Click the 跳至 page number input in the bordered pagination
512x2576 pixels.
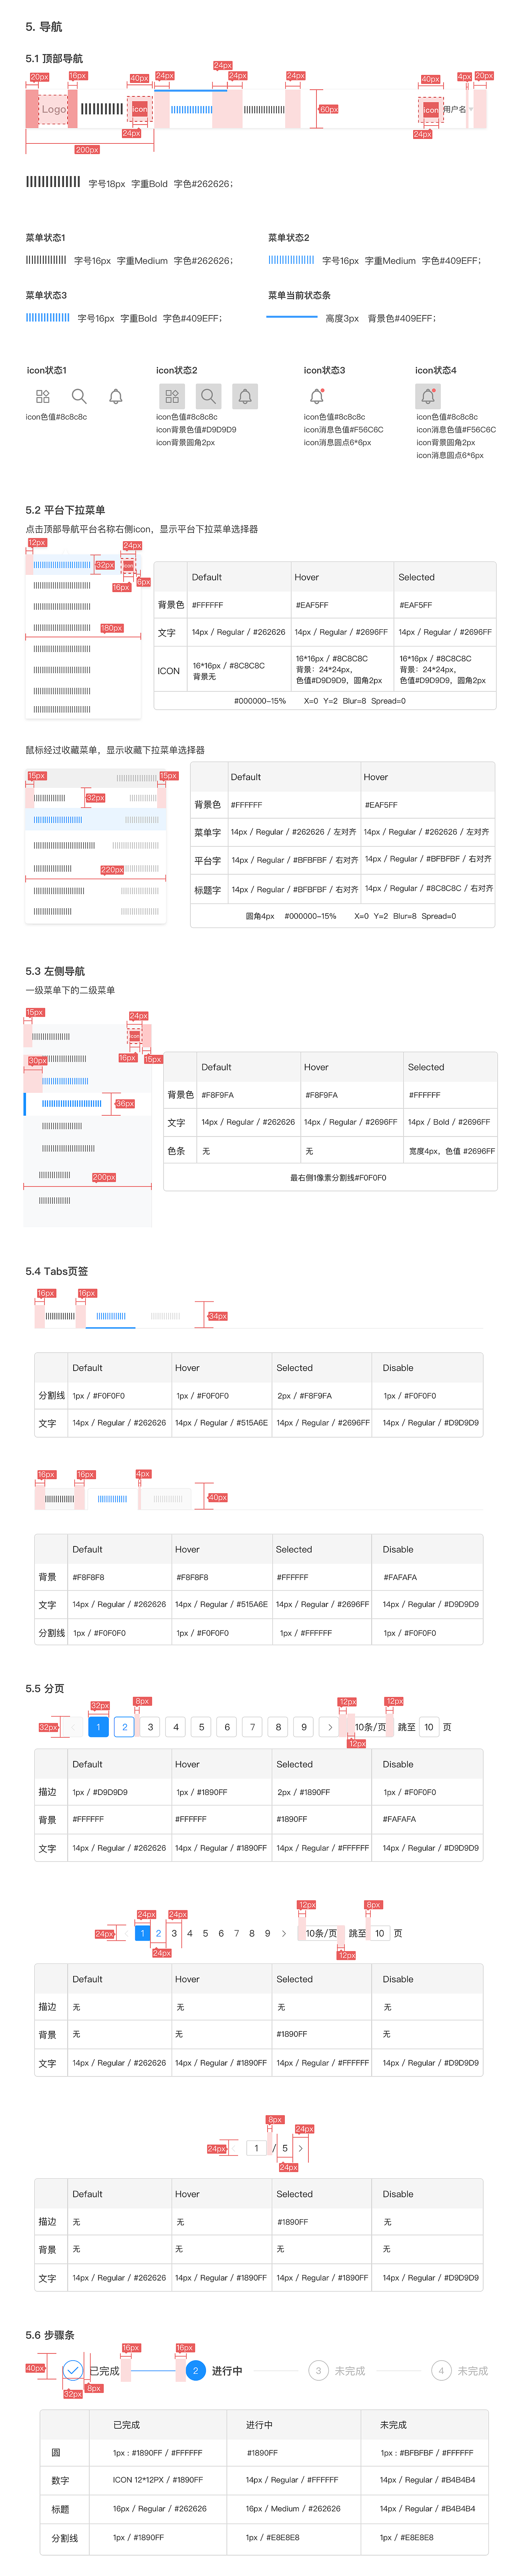tap(429, 1727)
